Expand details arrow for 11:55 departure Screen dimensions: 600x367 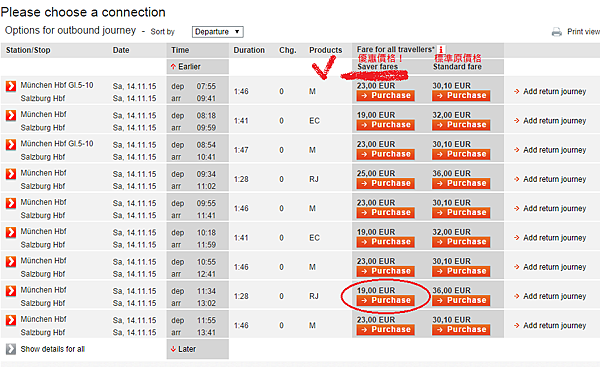click(11, 320)
